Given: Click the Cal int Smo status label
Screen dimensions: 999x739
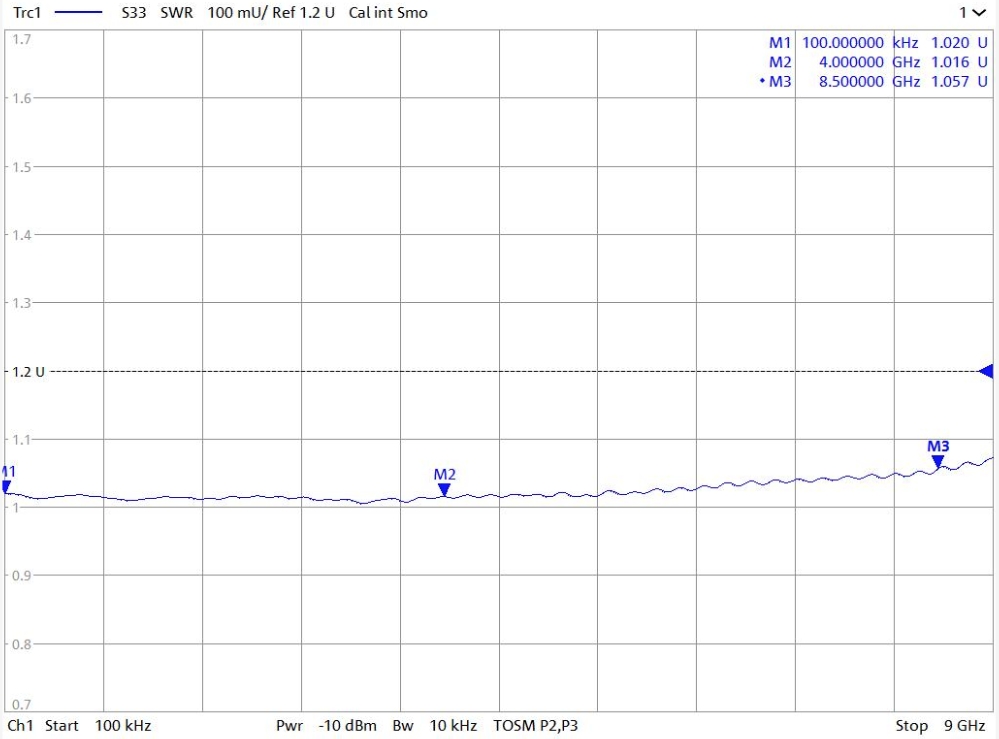Looking at the screenshot, I should 388,13.
